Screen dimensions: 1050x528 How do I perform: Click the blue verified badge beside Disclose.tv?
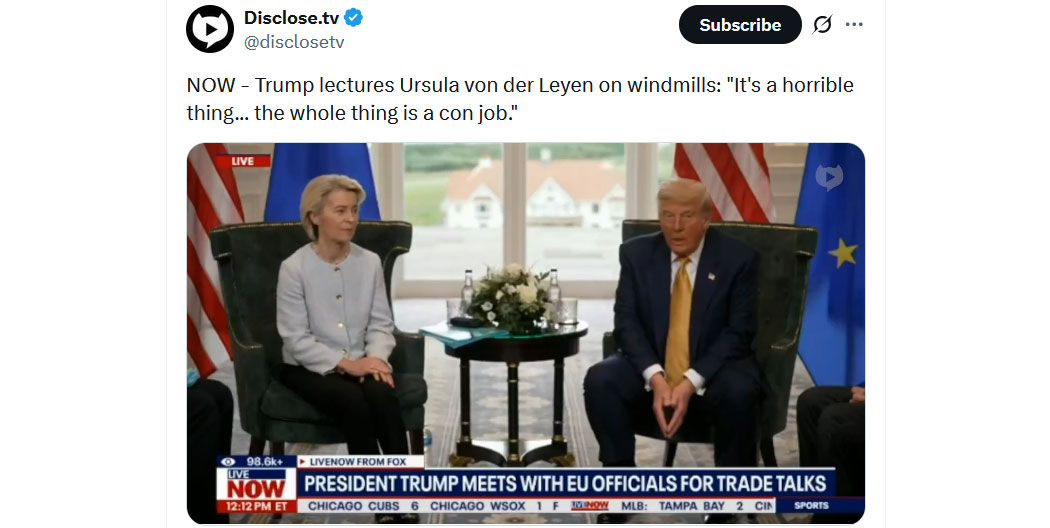tap(354, 18)
